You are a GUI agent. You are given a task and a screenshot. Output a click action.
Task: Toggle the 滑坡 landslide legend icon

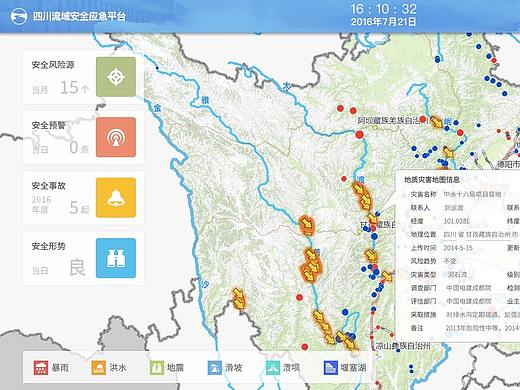tap(215, 368)
